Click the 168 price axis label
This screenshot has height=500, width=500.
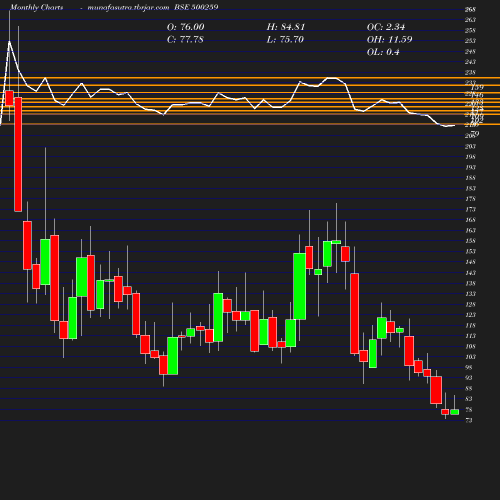pyautogui.click(x=470, y=220)
